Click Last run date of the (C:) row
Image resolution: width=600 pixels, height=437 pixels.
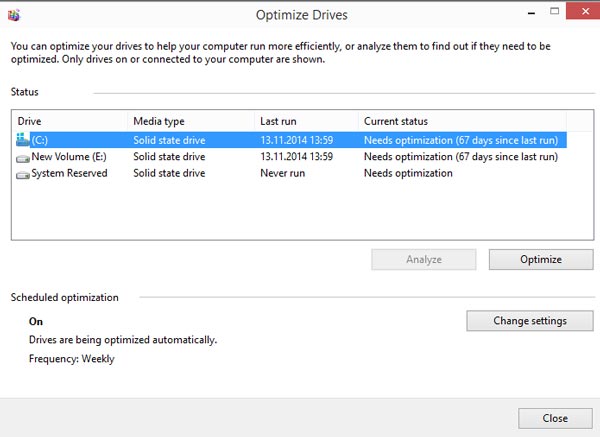pyautogui.click(x=297, y=140)
